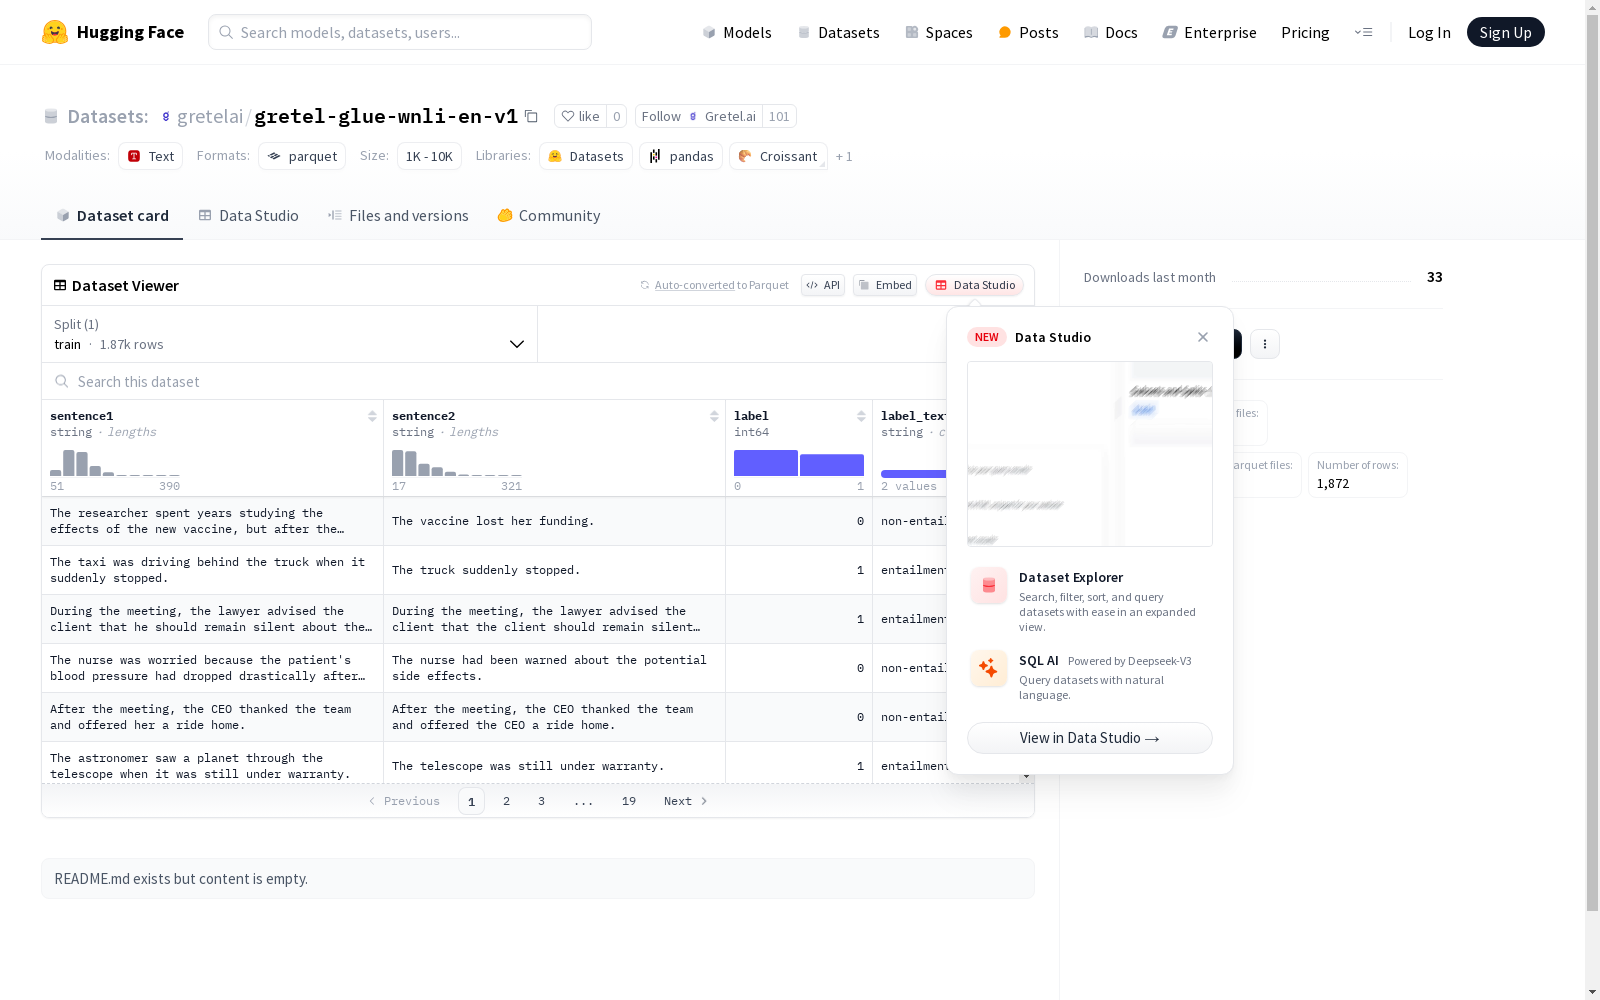Click the follower count 101
This screenshot has width=1600, height=1000.
click(779, 116)
